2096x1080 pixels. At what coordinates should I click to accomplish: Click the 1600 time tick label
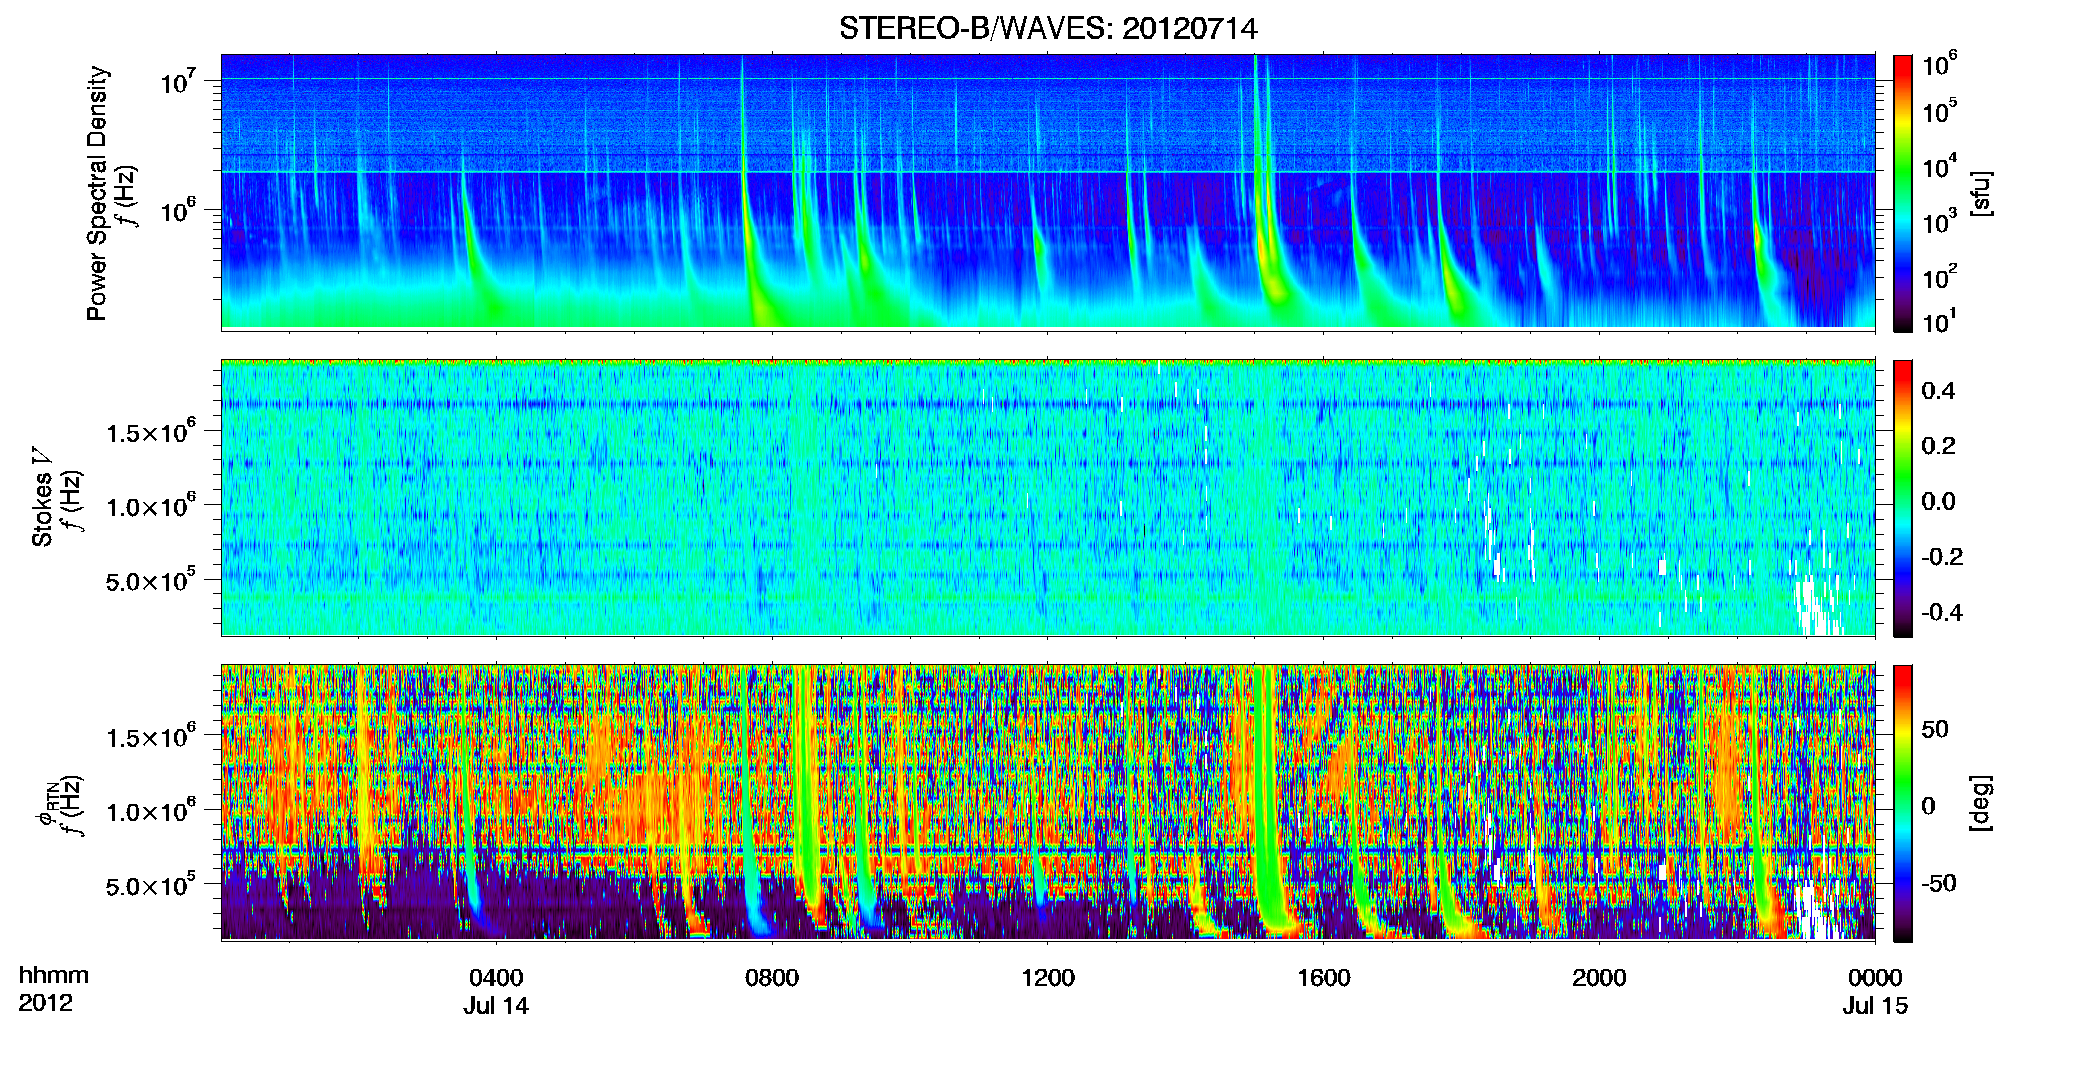(x=1324, y=977)
